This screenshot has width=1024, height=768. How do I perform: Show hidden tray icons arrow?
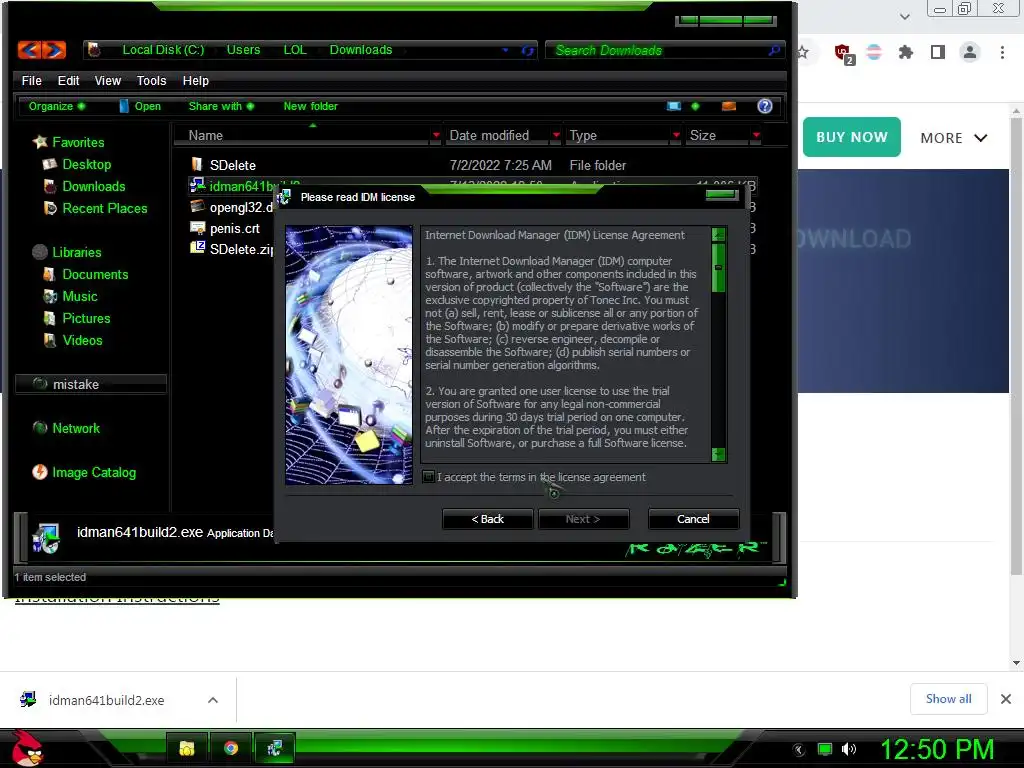point(799,750)
